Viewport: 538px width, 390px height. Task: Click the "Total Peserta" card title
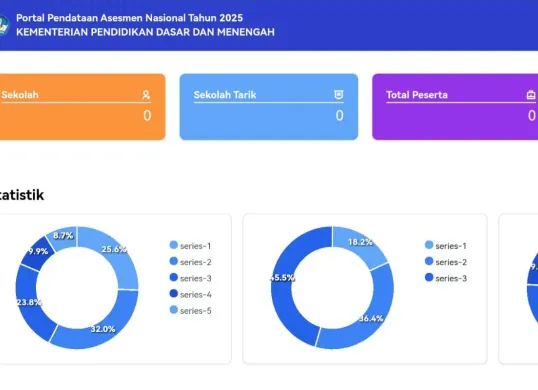[417, 95]
